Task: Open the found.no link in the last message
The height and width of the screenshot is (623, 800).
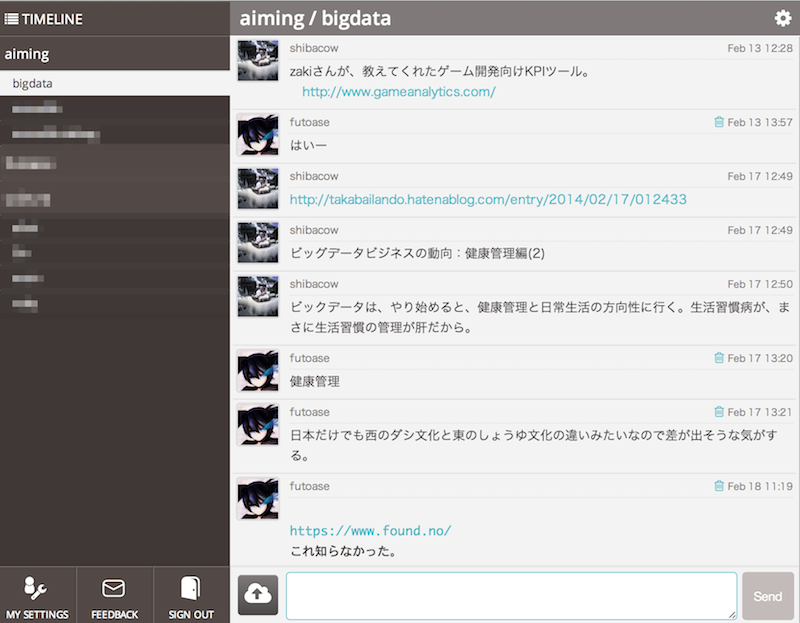Action: click(372, 533)
